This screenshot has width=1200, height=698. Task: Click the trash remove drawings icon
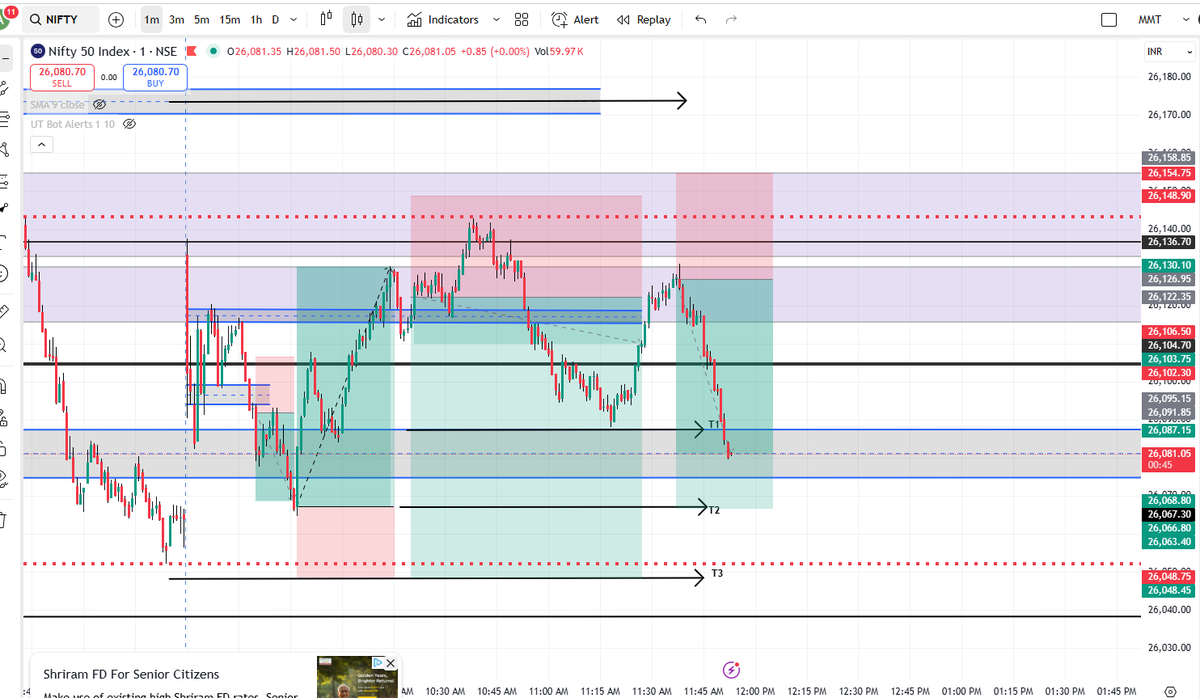(x=5, y=519)
